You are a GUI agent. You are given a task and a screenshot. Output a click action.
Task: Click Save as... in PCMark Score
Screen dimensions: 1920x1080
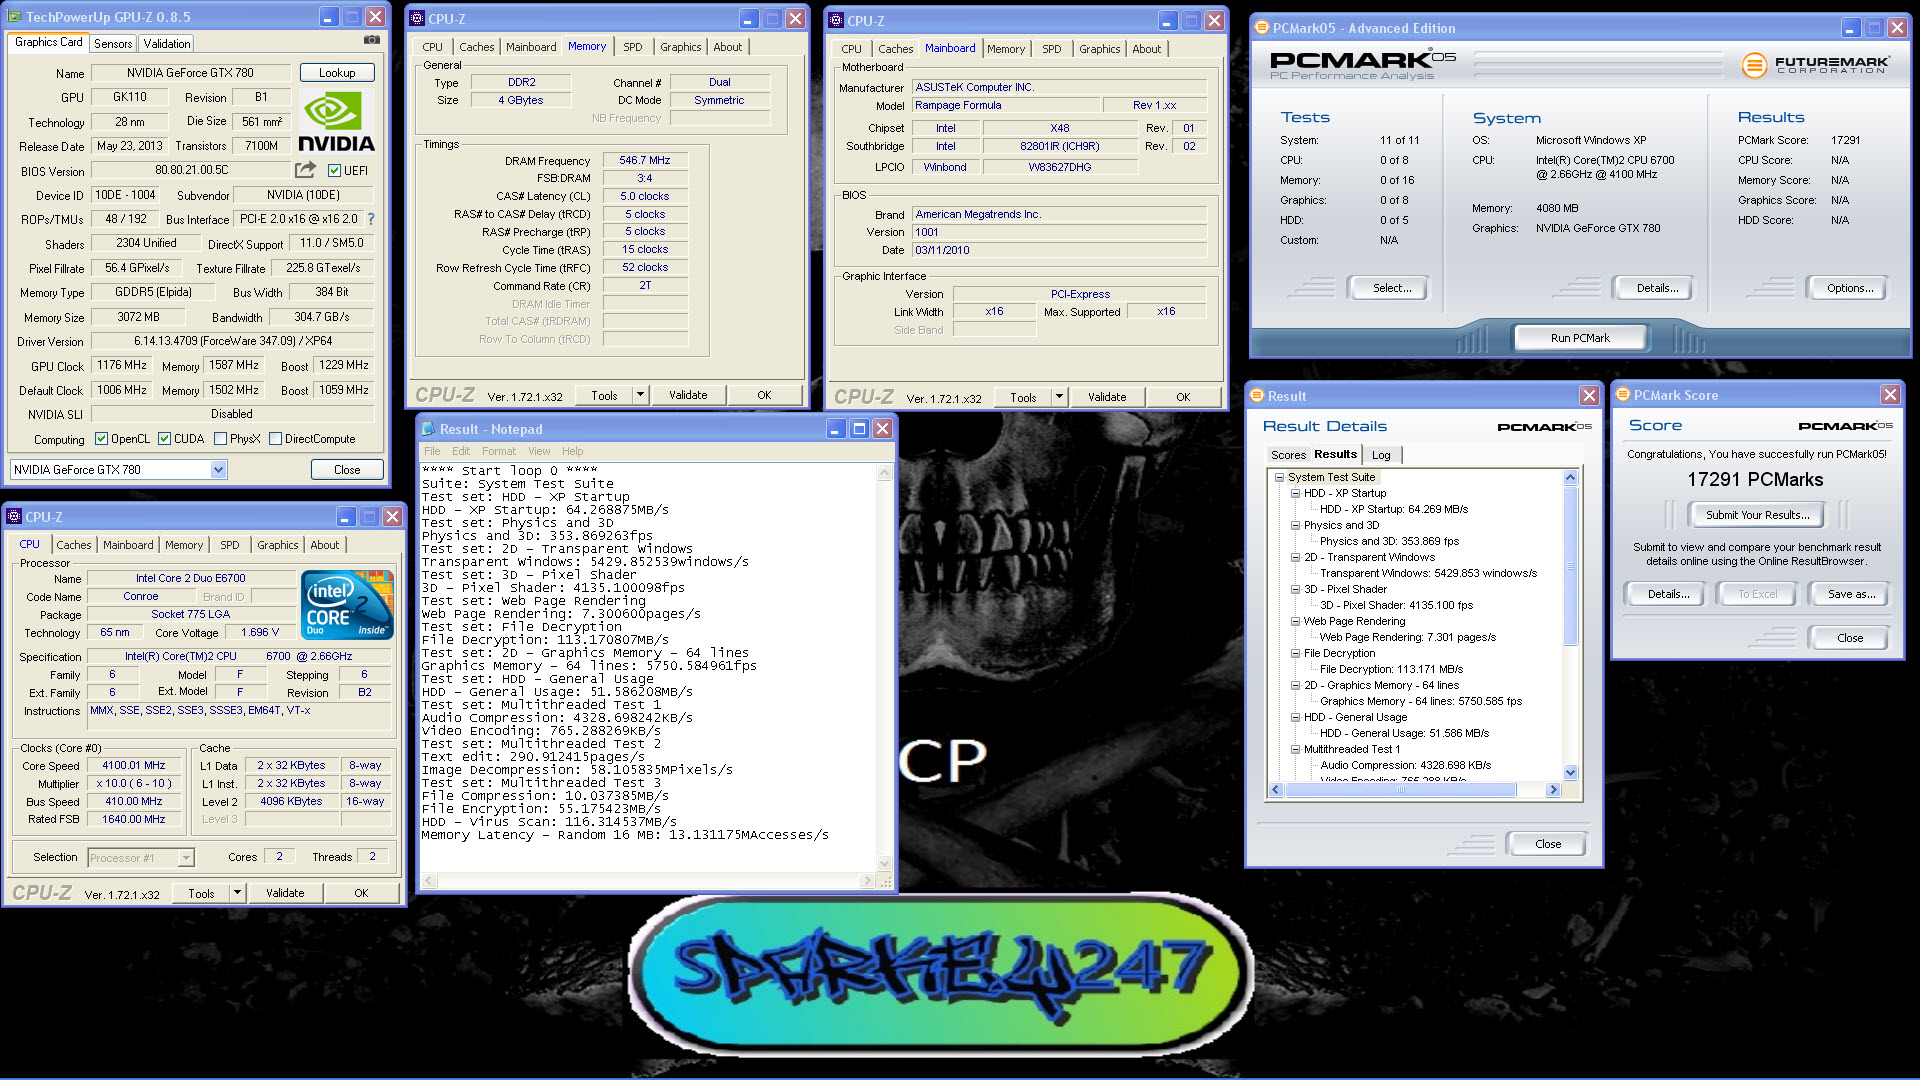[x=1851, y=594]
